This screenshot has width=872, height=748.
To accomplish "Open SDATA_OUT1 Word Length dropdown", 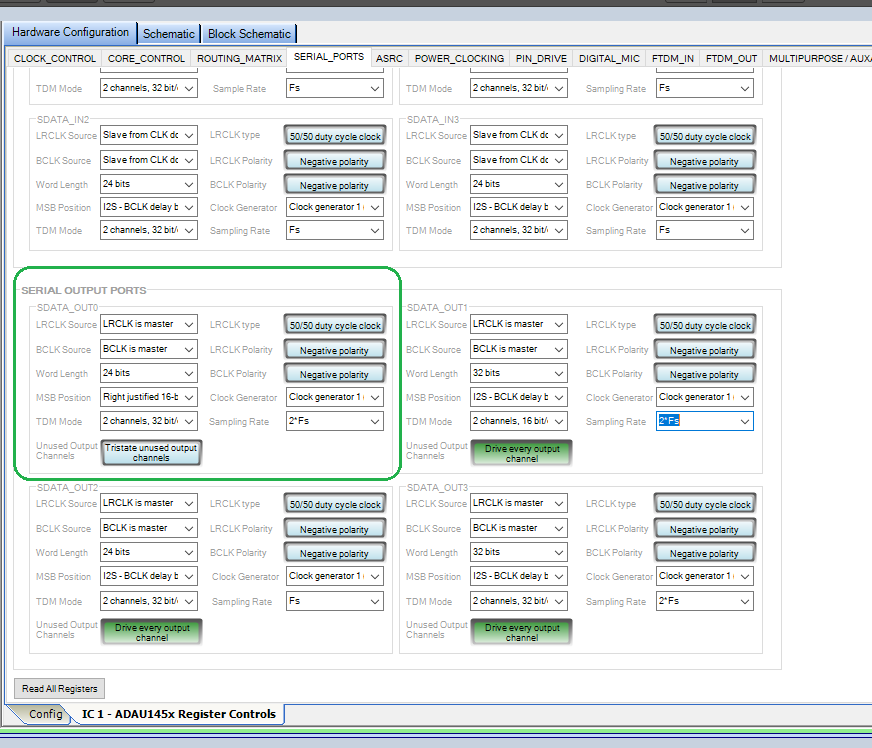I will click(x=518, y=373).
